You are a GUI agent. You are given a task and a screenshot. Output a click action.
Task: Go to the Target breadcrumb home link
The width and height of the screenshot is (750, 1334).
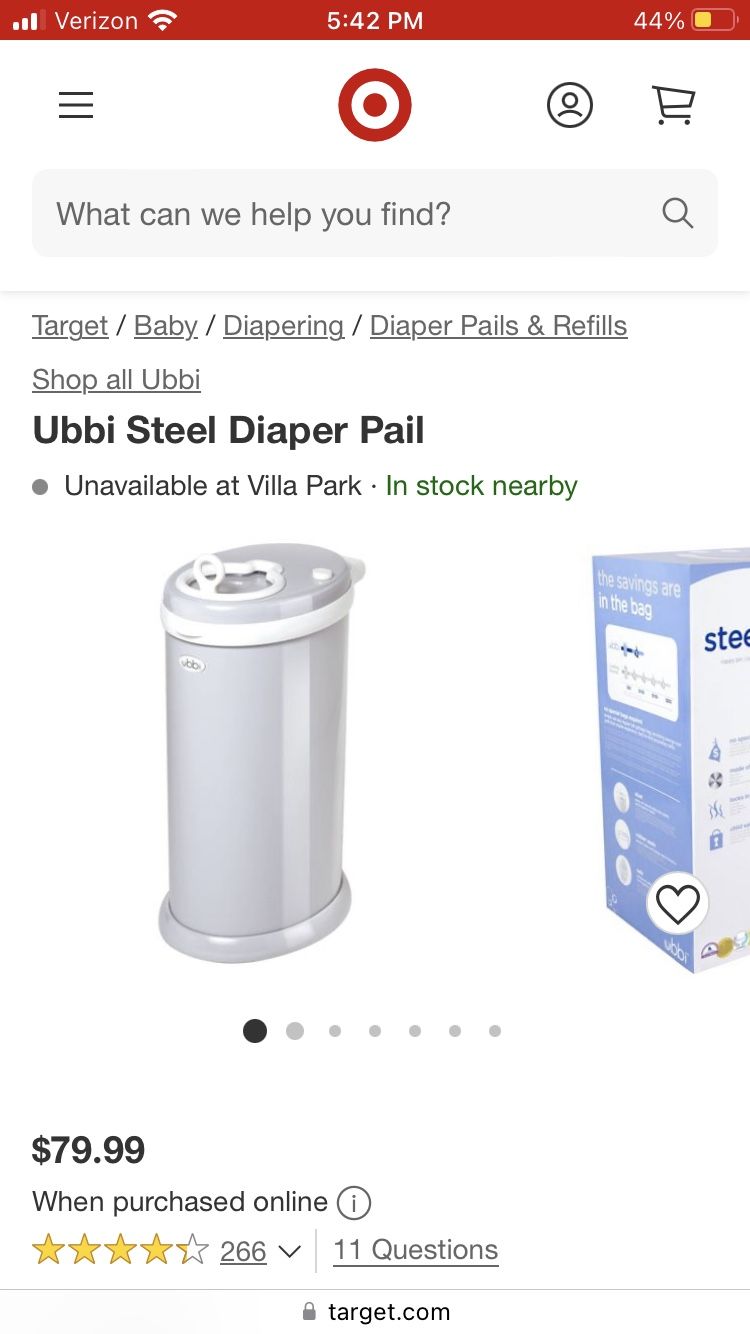click(70, 326)
